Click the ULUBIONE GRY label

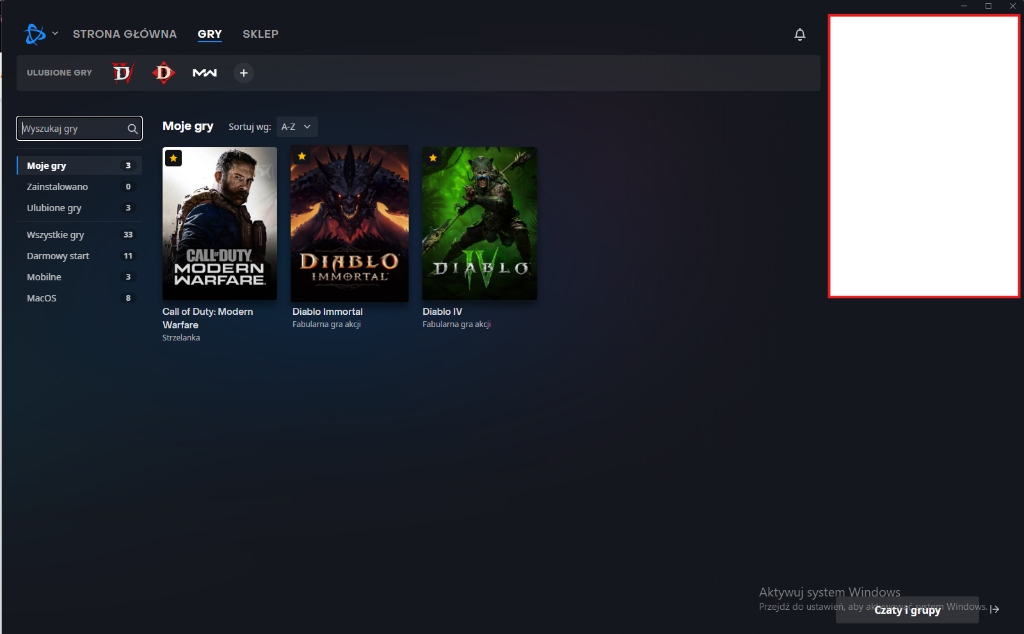[59, 72]
